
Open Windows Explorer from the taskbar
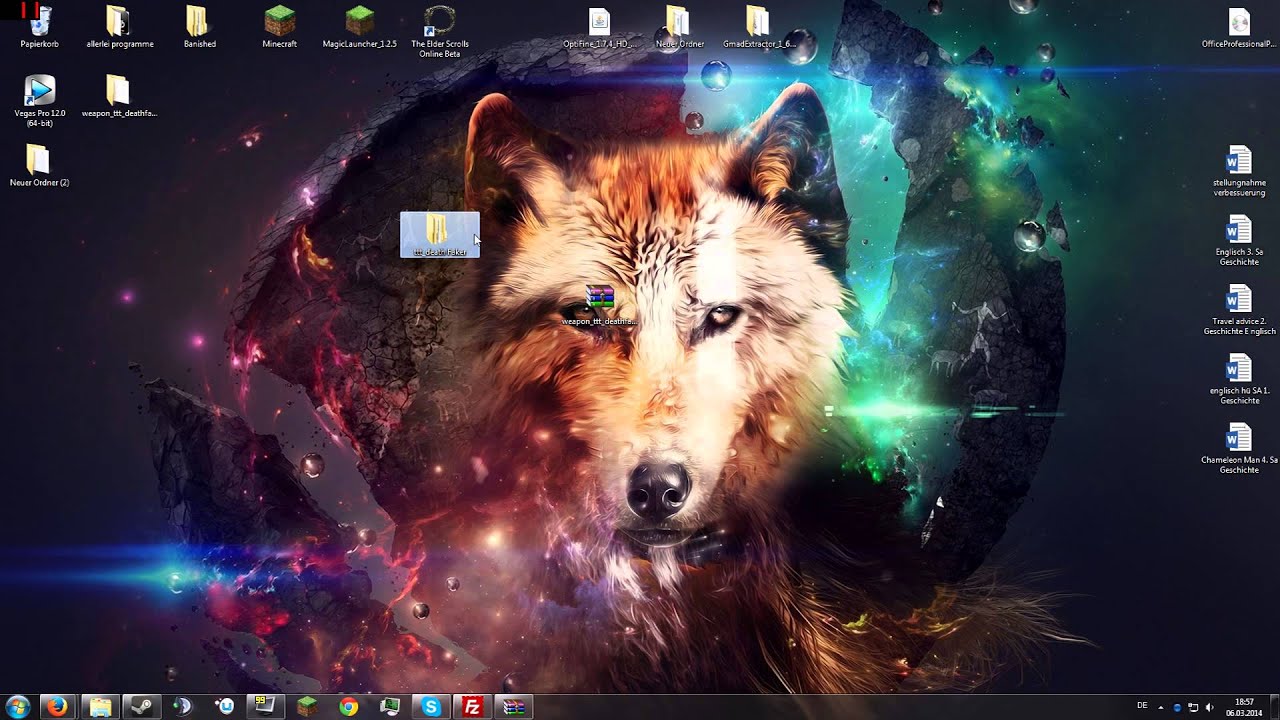99,707
